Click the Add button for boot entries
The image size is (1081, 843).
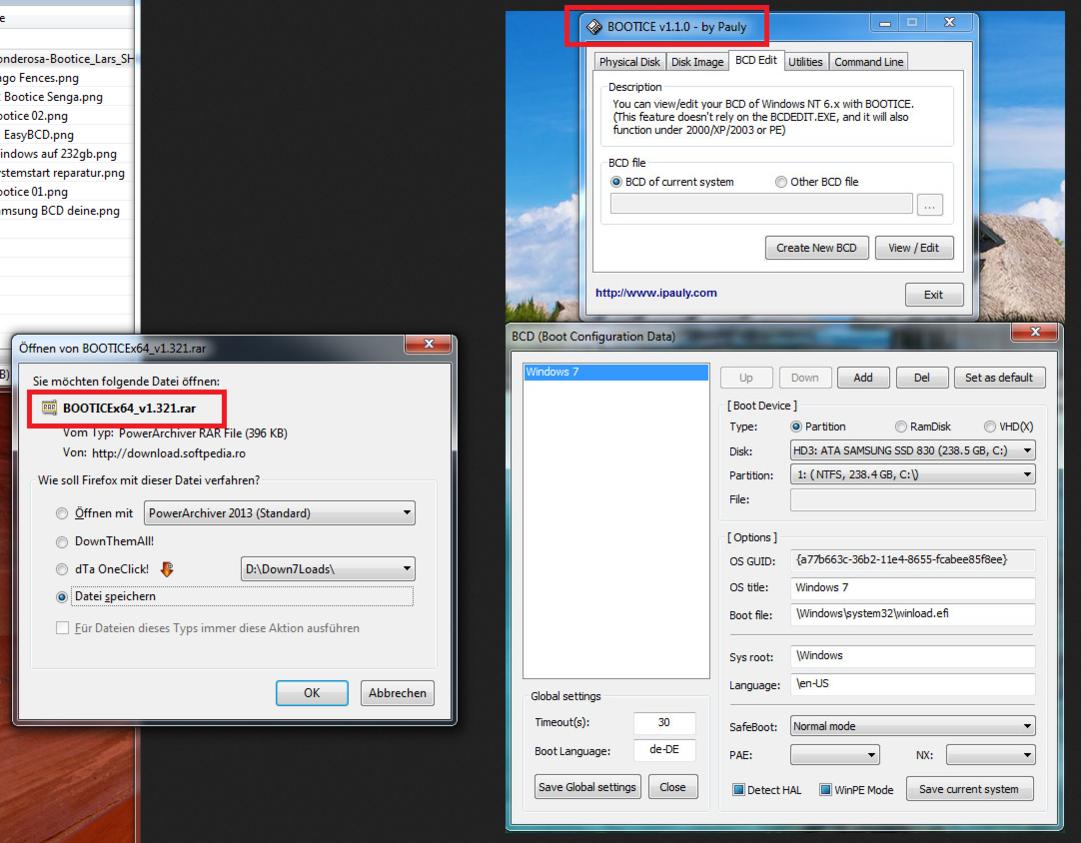(863, 378)
